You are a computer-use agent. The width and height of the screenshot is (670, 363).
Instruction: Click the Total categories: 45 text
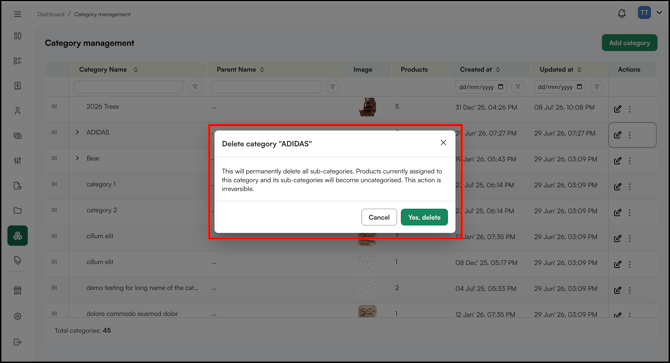pyautogui.click(x=82, y=331)
